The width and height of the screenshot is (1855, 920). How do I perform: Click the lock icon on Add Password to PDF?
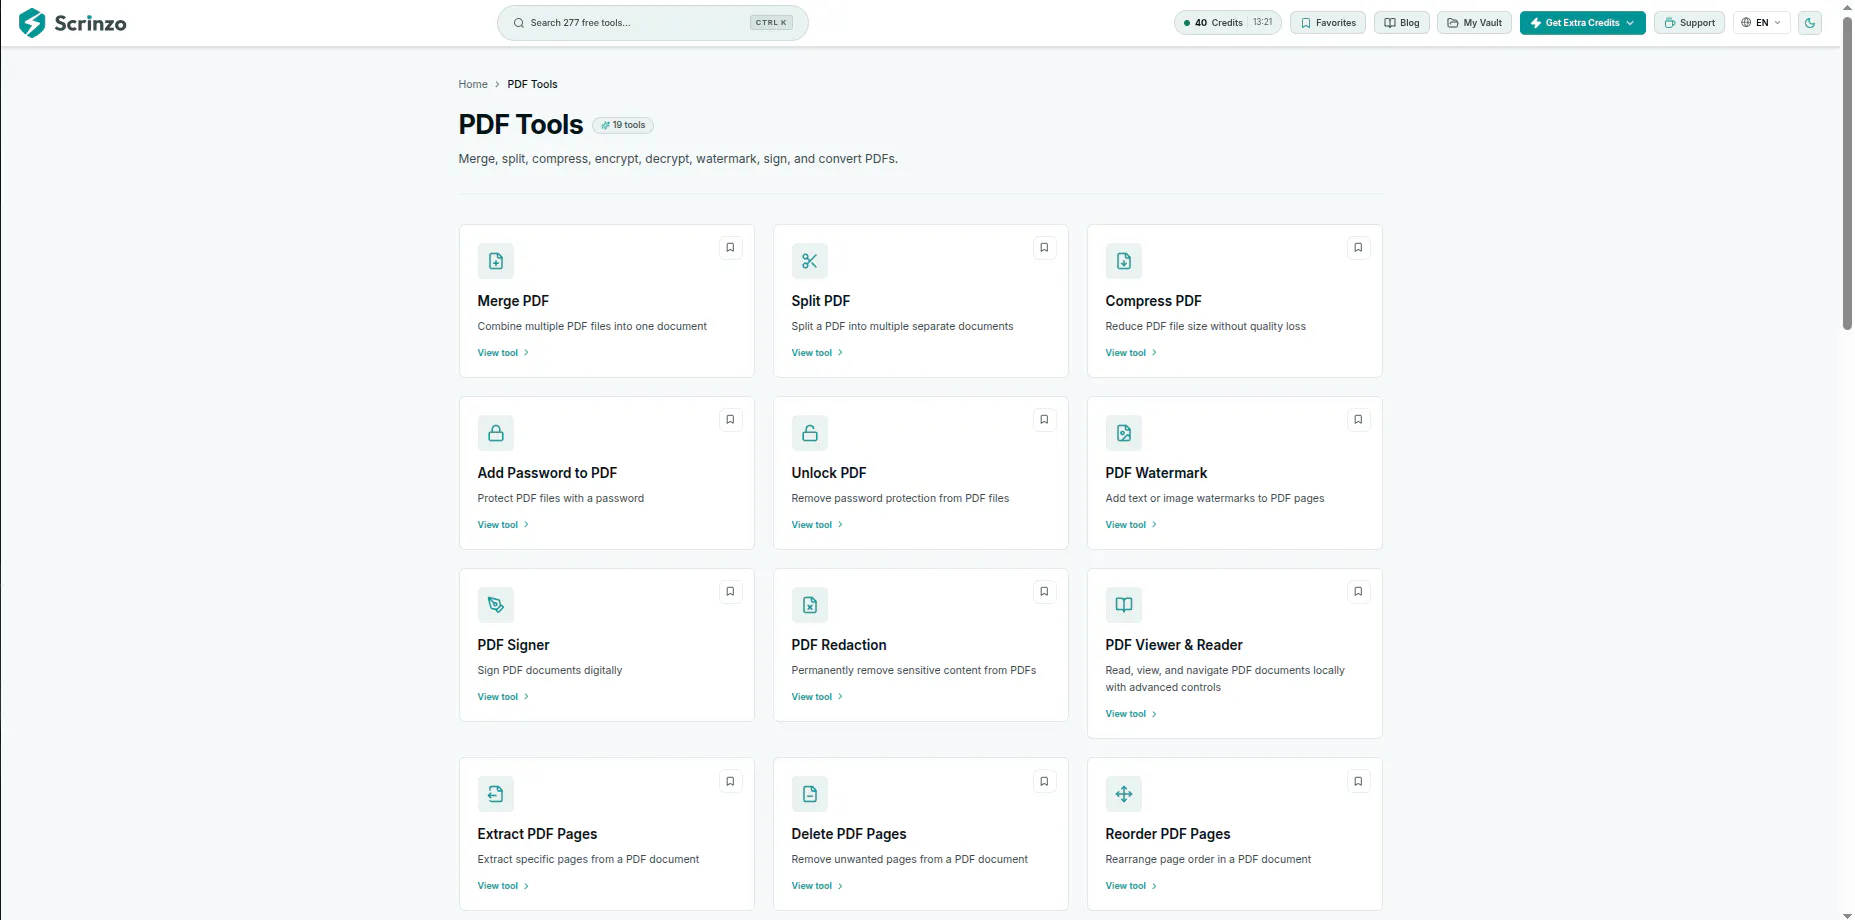(495, 433)
